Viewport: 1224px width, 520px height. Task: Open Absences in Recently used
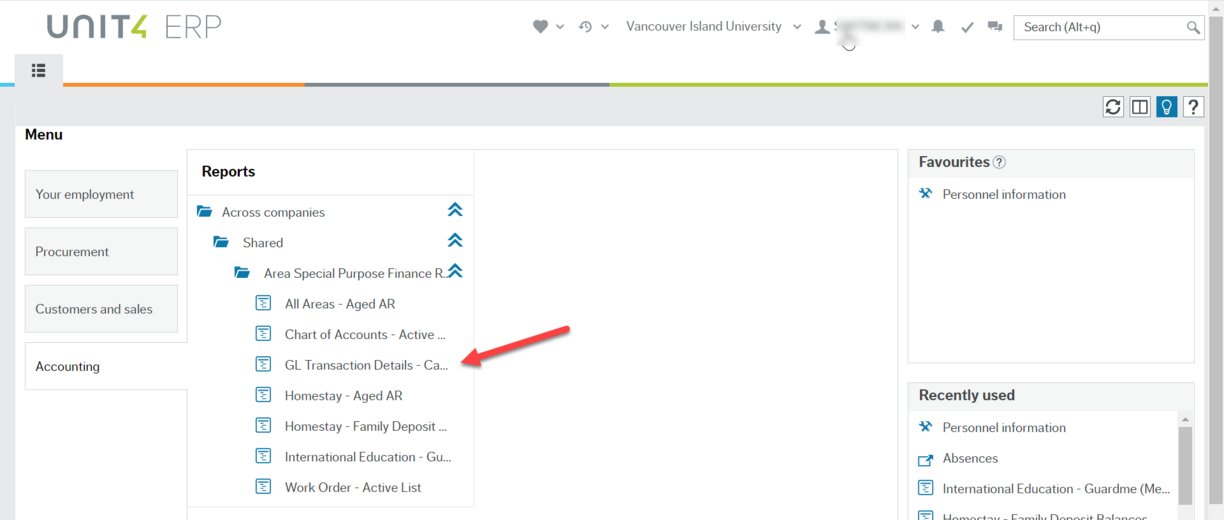(x=970, y=458)
